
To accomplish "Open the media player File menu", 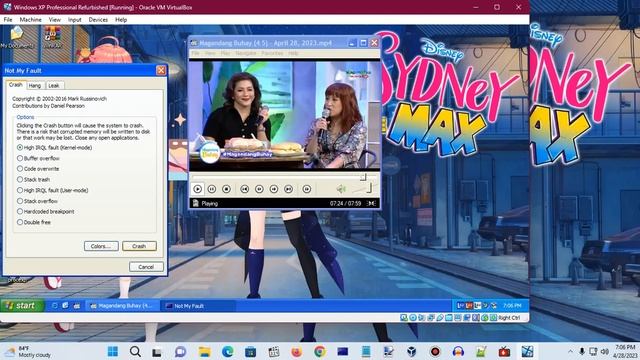I will [x=195, y=53].
